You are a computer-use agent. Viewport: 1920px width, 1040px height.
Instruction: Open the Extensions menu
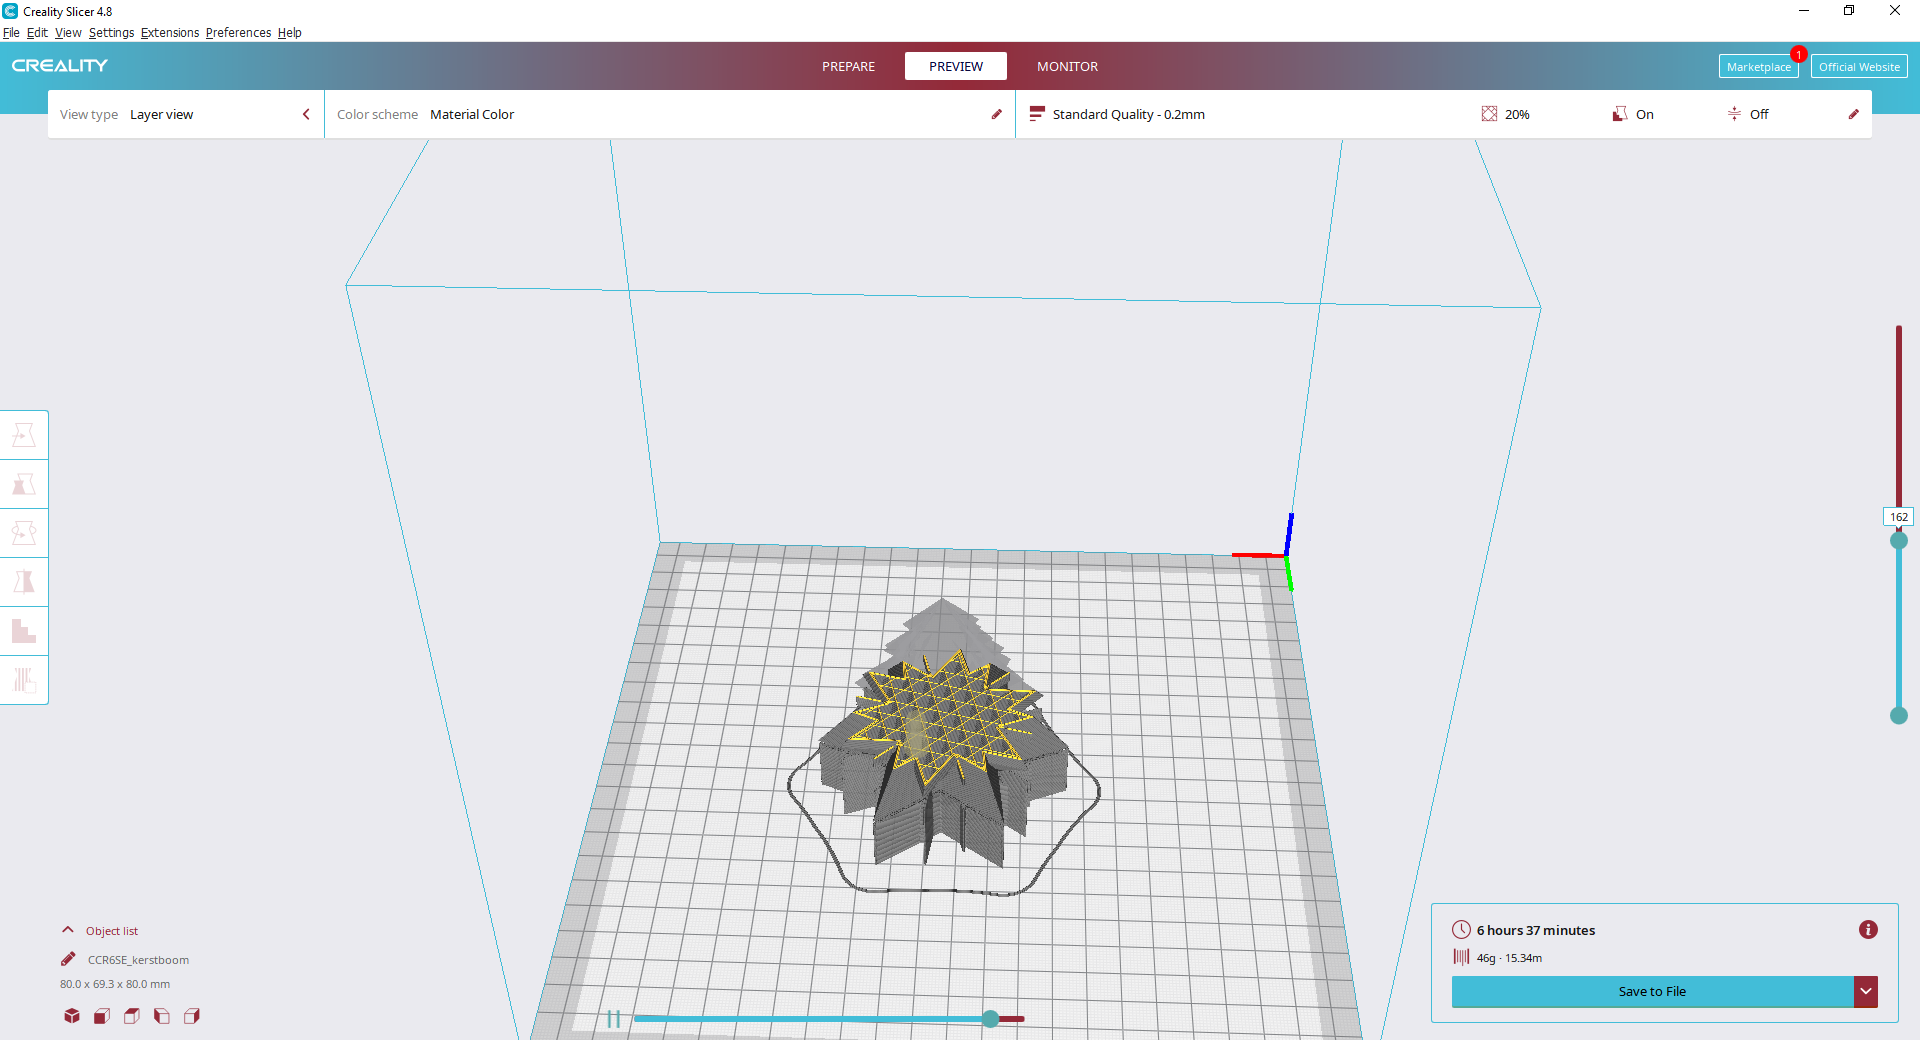click(x=170, y=32)
